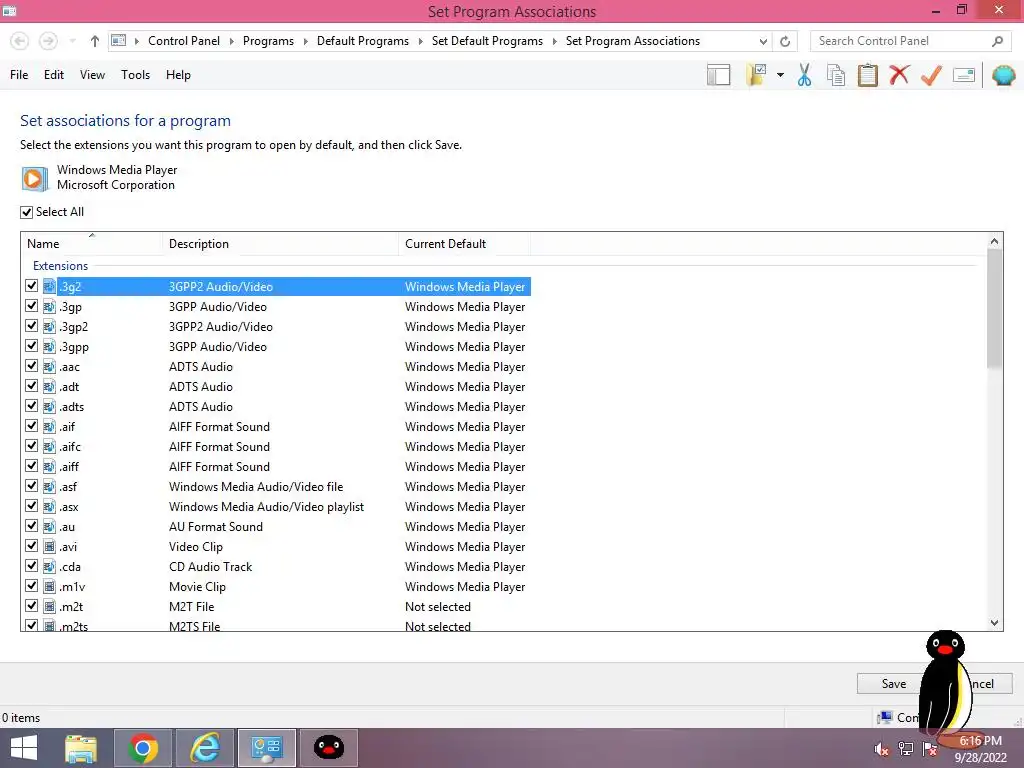This screenshot has height=768, width=1024.
Task: Uncheck the .3gp extension checkbox
Action: (31, 306)
